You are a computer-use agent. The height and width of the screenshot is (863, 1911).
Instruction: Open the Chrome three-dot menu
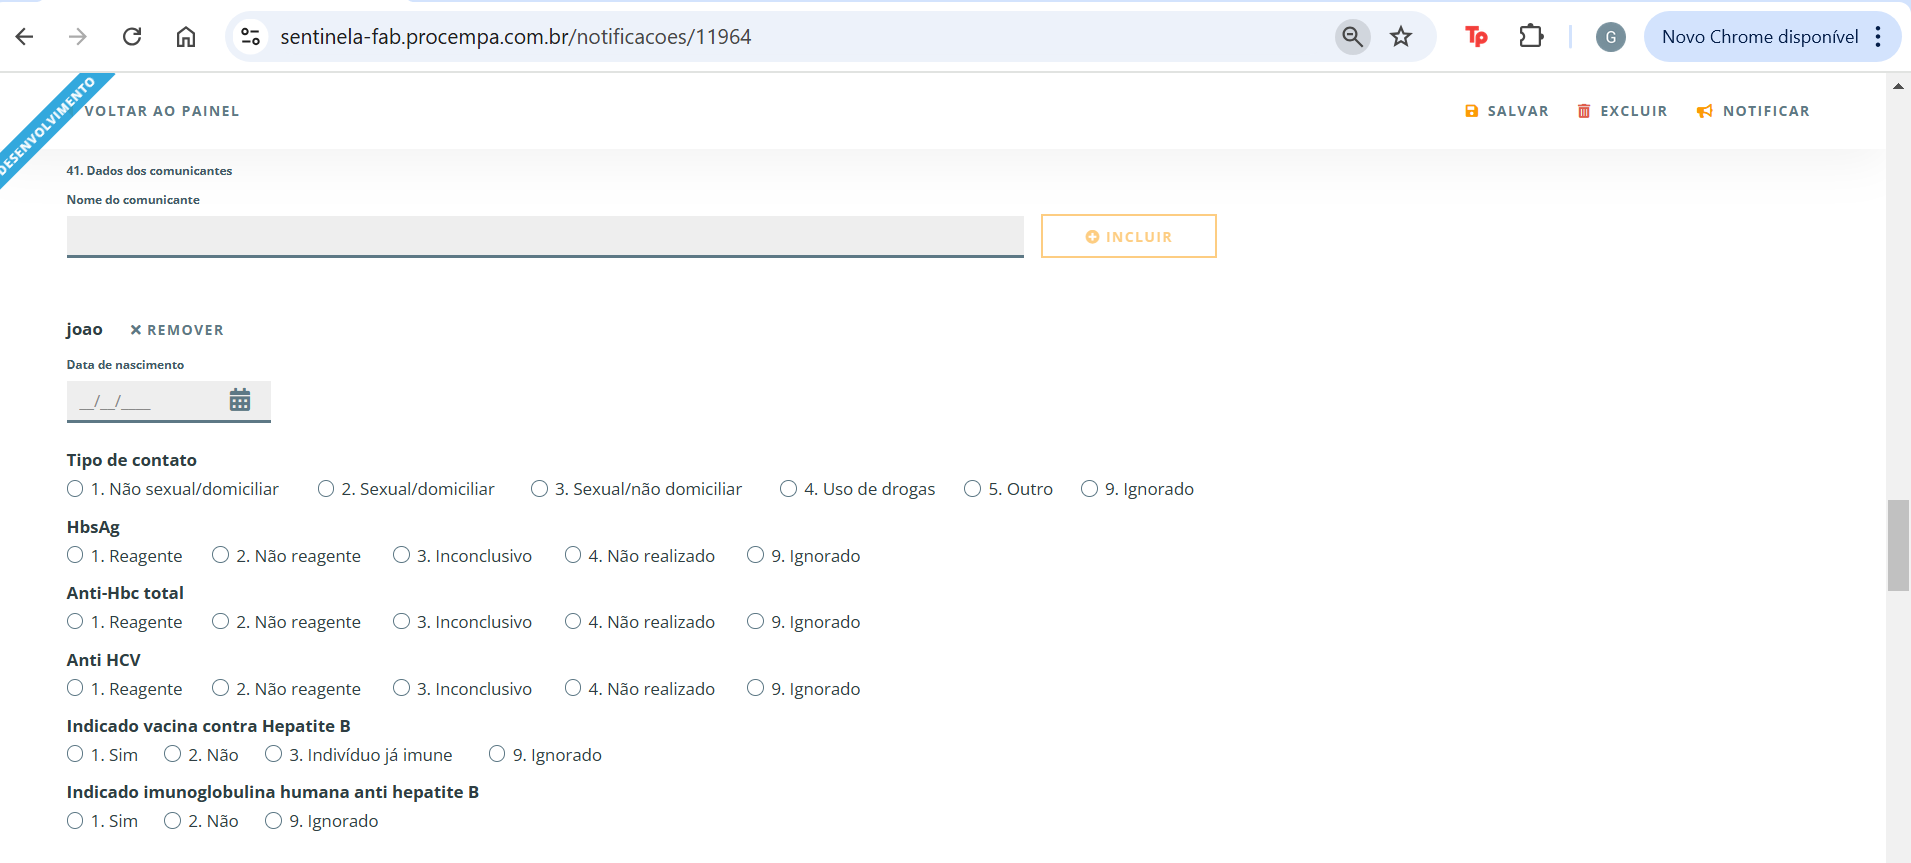click(1878, 37)
